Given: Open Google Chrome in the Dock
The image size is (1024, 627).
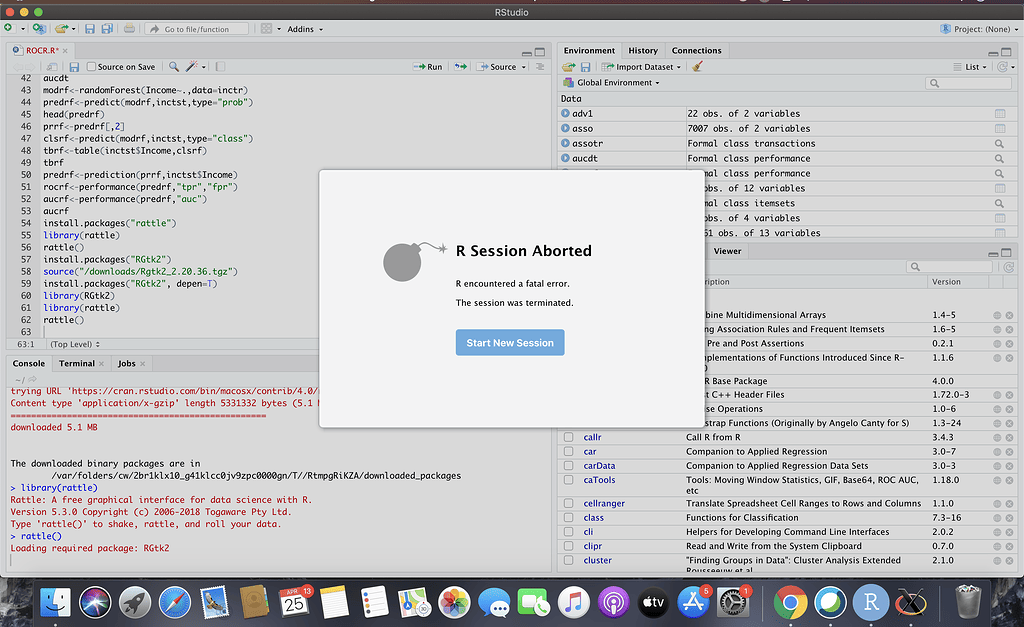Looking at the screenshot, I should (x=790, y=602).
